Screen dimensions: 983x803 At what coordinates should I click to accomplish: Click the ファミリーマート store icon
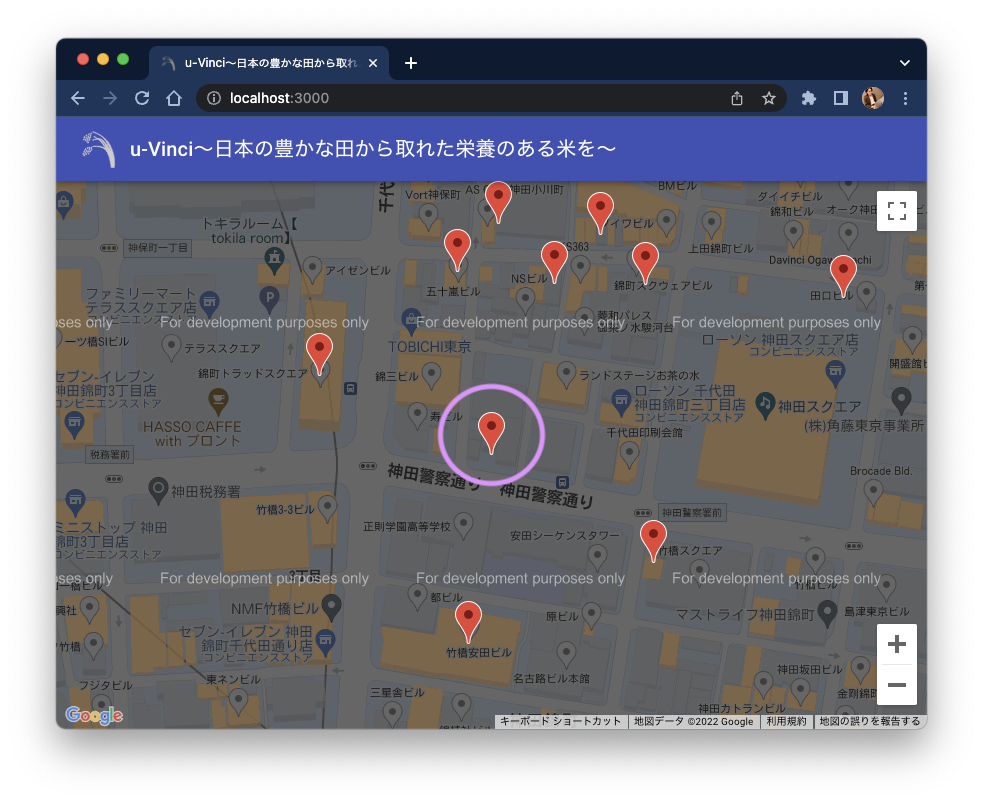pyautogui.click(x=209, y=303)
